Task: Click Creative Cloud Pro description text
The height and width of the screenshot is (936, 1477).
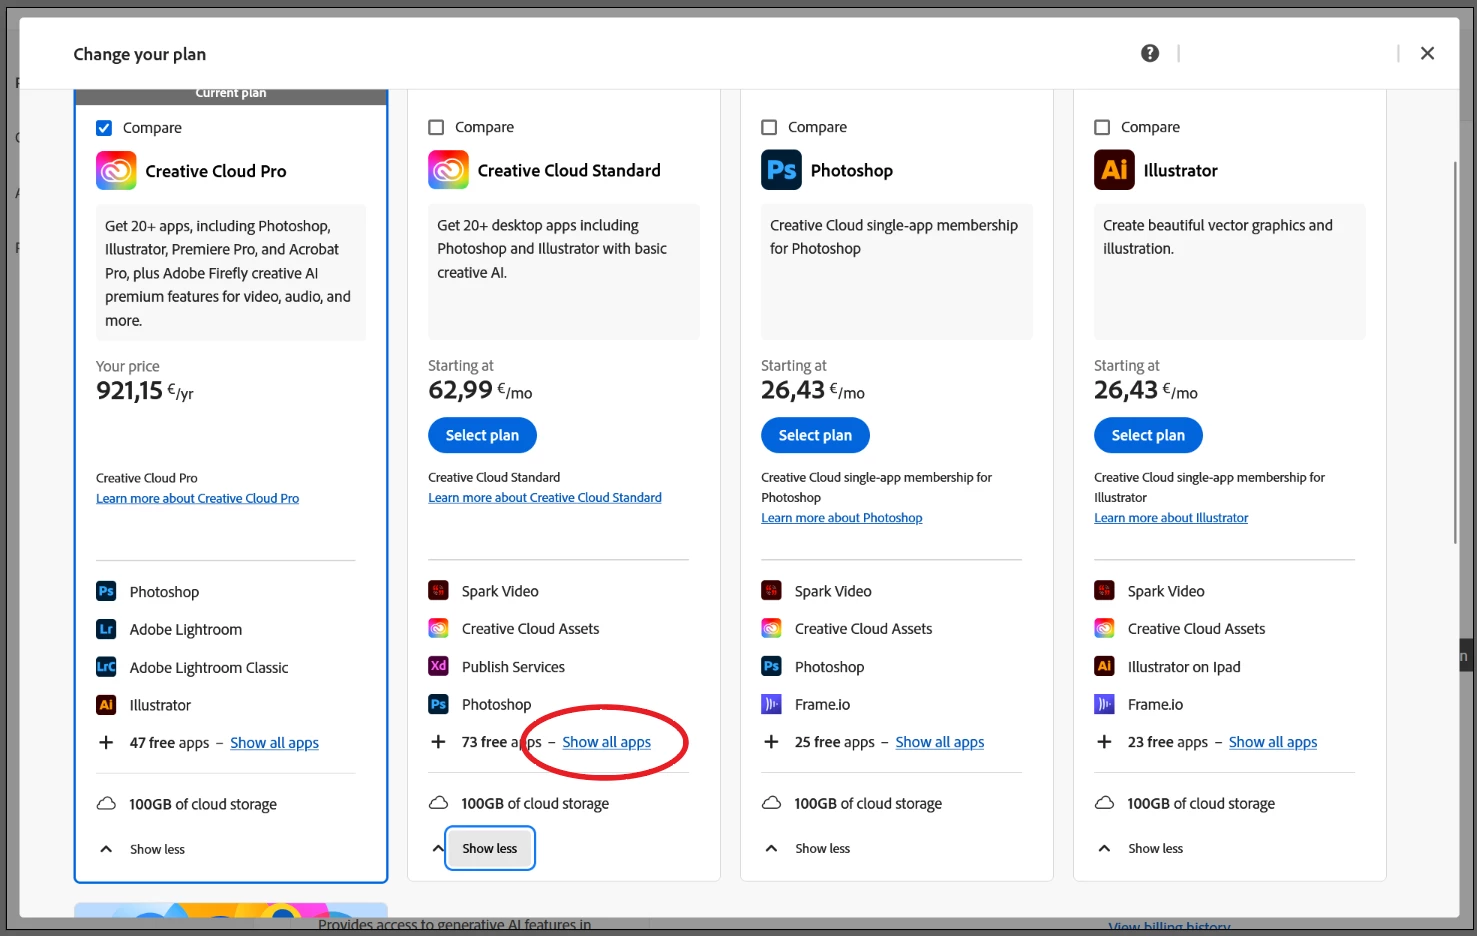Action: (230, 273)
